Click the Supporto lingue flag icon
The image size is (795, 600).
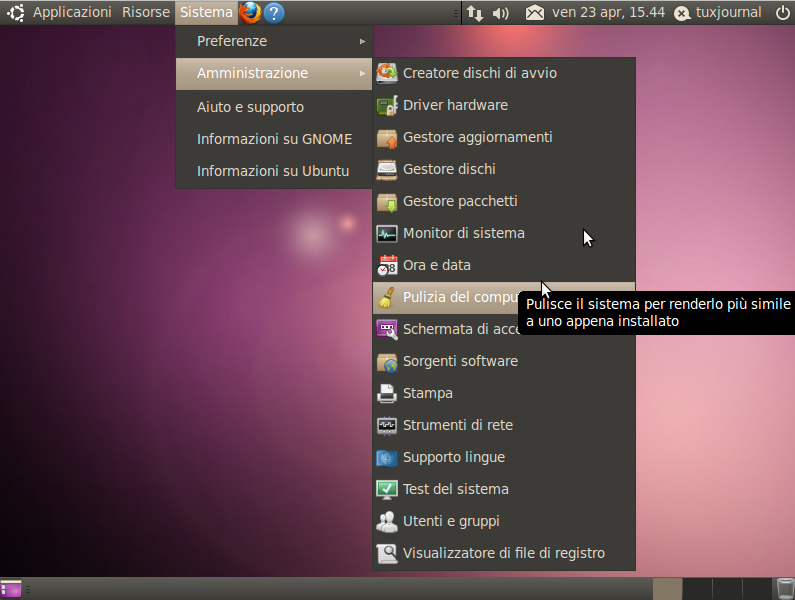pyautogui.click(x=387, y=457)
